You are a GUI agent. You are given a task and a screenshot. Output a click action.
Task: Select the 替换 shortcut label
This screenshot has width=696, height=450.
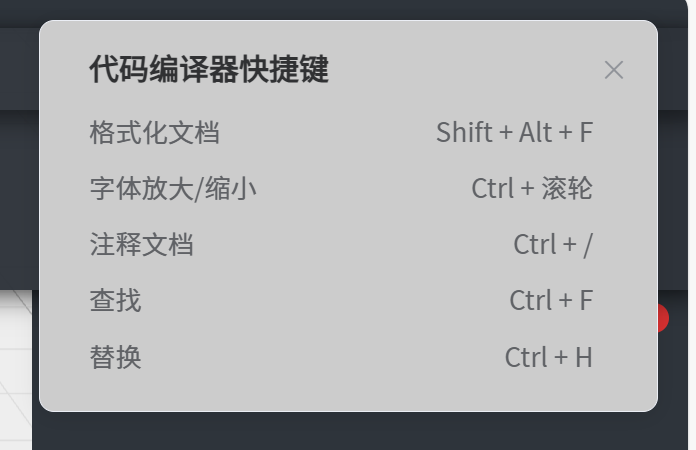[x=115, y=356]
